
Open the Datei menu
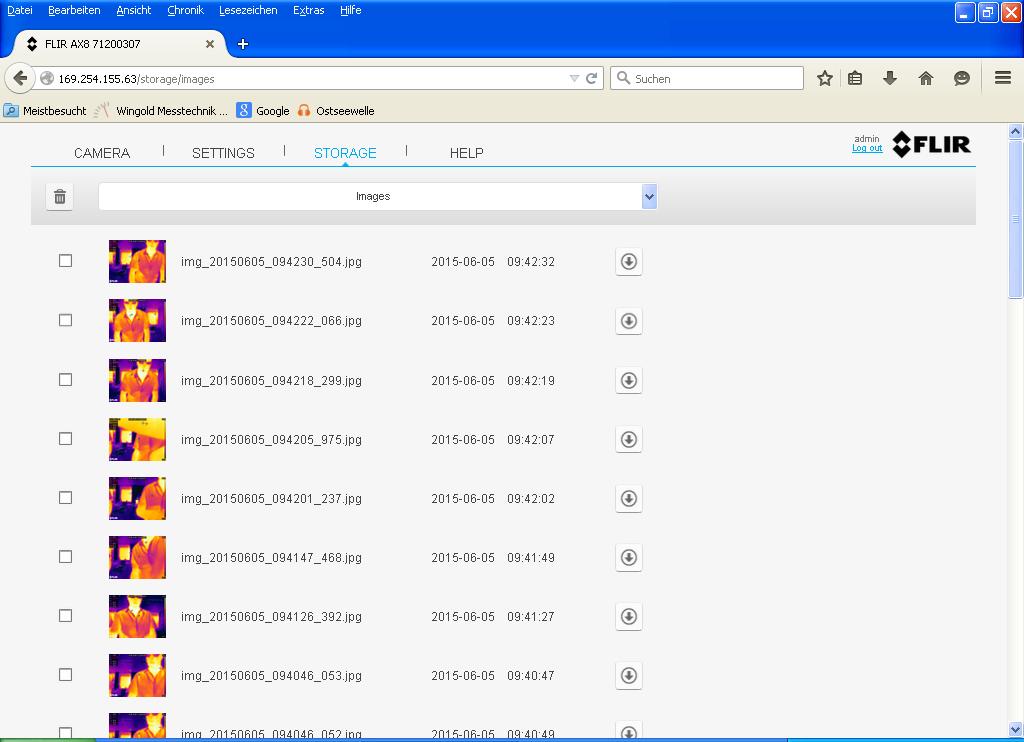(x=20, y=10)
